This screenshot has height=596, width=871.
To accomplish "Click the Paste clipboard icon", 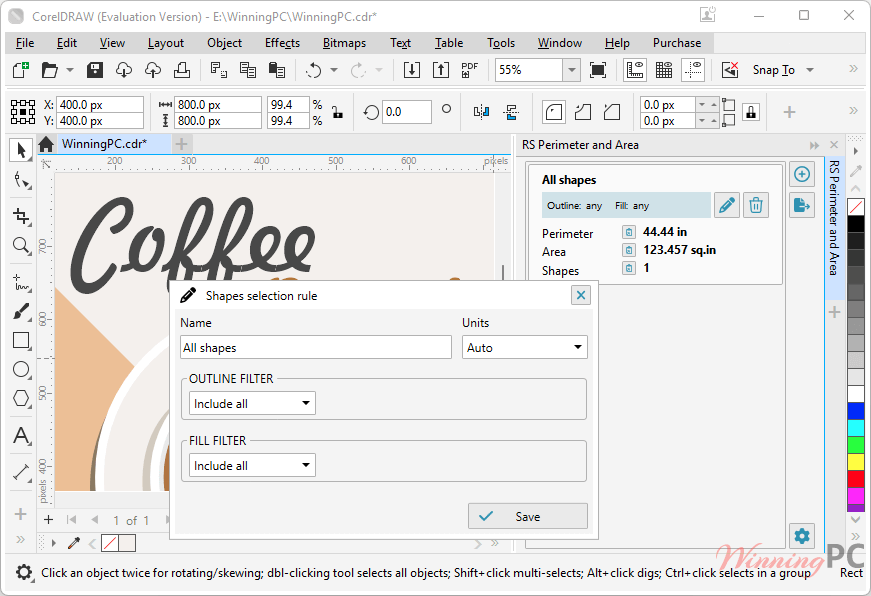I will (276, 70).
